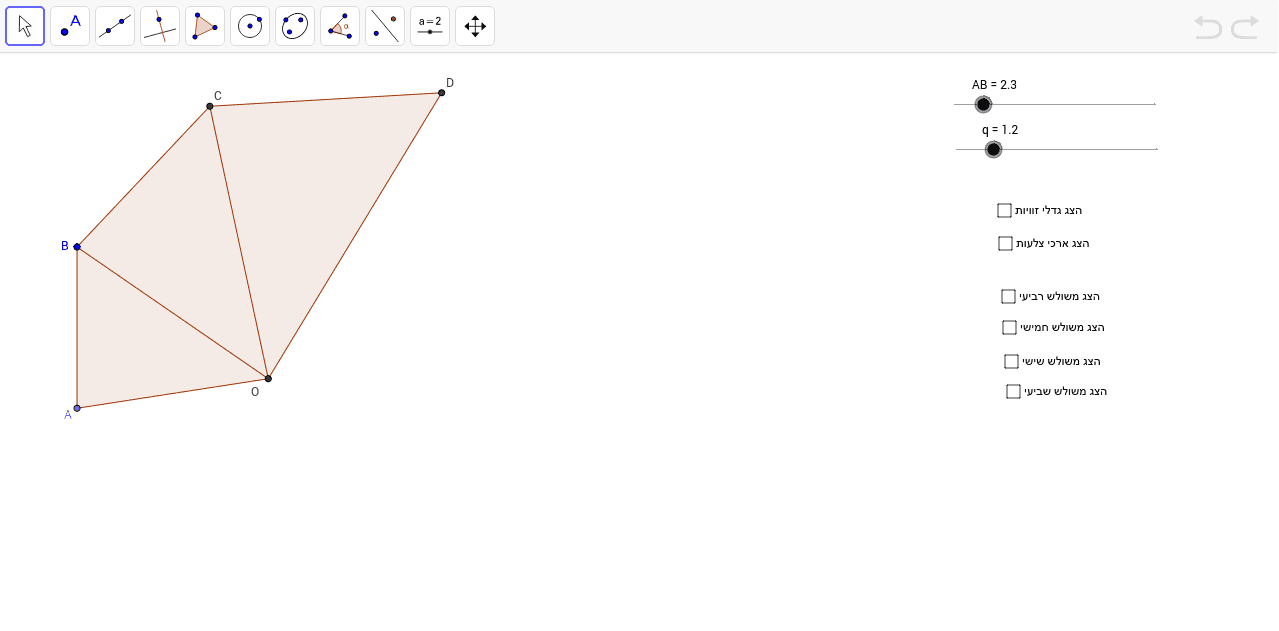1279x631 pixels.
Task: Enable the הצג משולש חמישי checkbox
Action: click(1009, 327)
